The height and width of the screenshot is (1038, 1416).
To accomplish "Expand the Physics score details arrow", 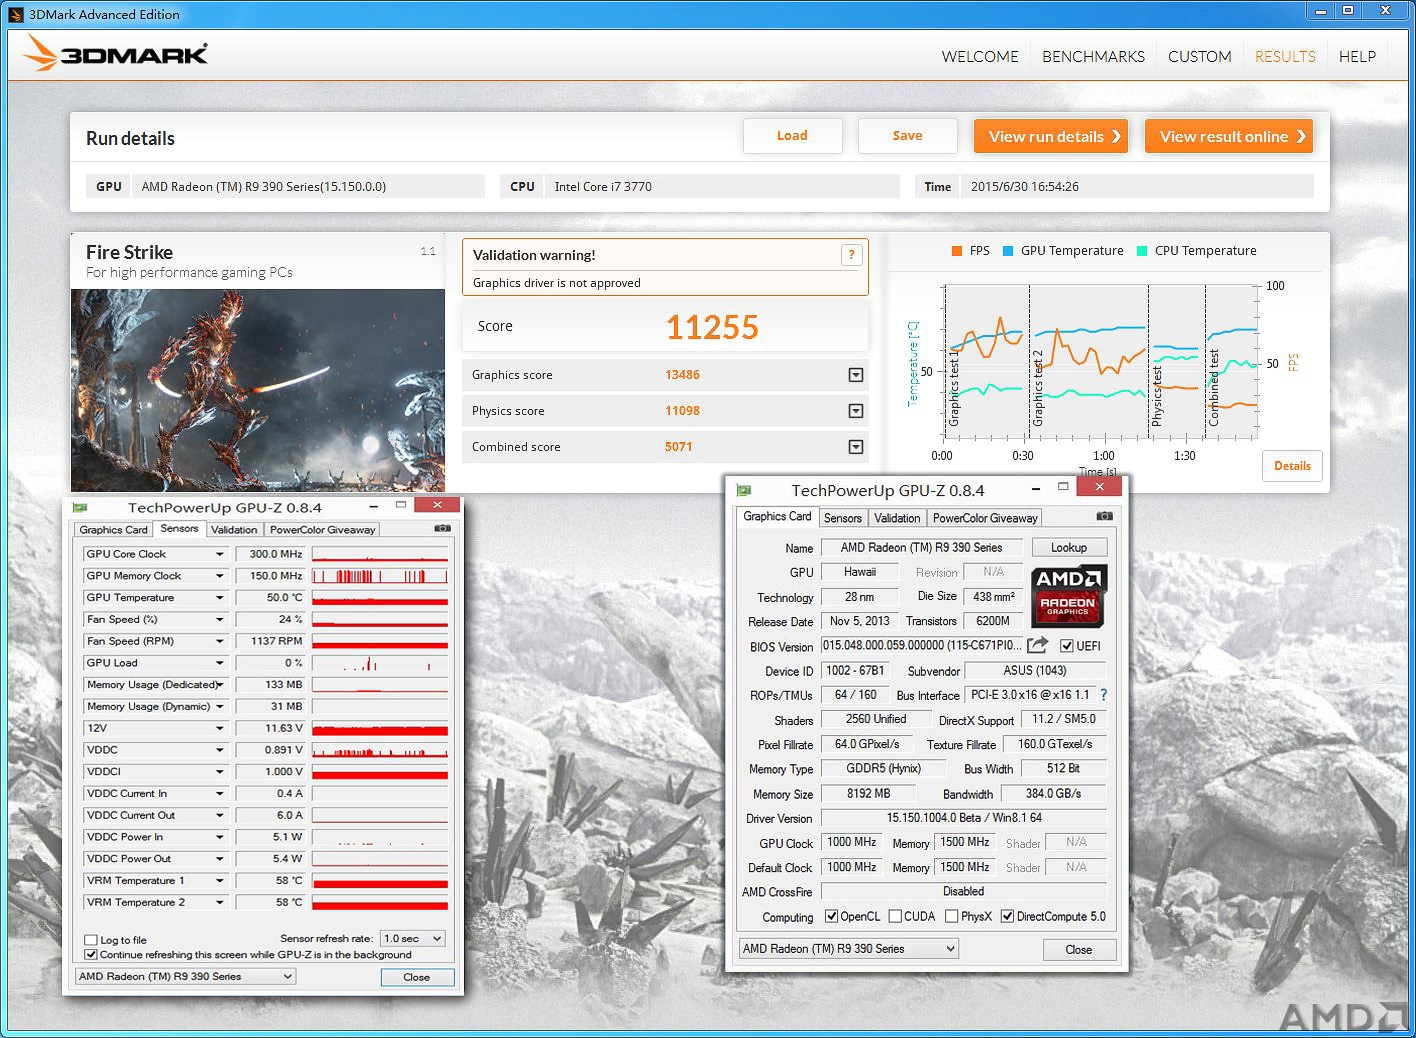I will tap(856, 411).
